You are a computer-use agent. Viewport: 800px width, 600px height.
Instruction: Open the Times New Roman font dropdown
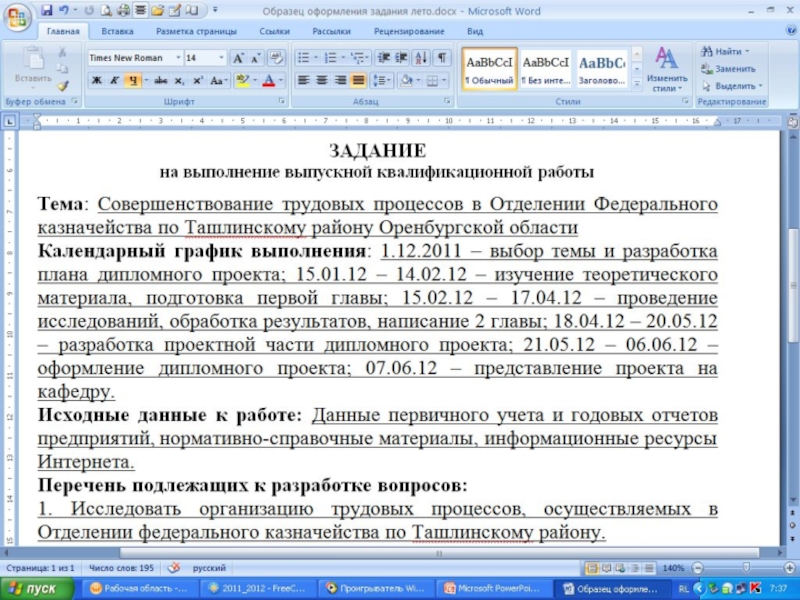pos(176,58)
